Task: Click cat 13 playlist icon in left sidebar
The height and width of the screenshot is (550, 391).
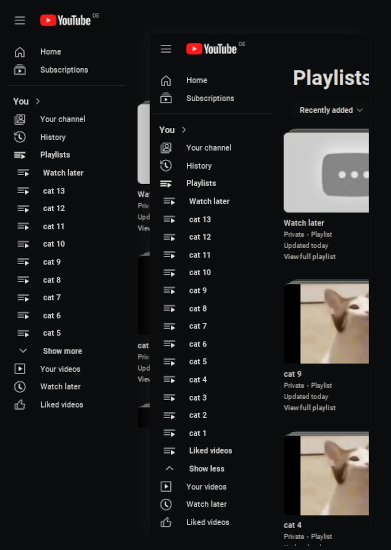Action: pos(23,191)
